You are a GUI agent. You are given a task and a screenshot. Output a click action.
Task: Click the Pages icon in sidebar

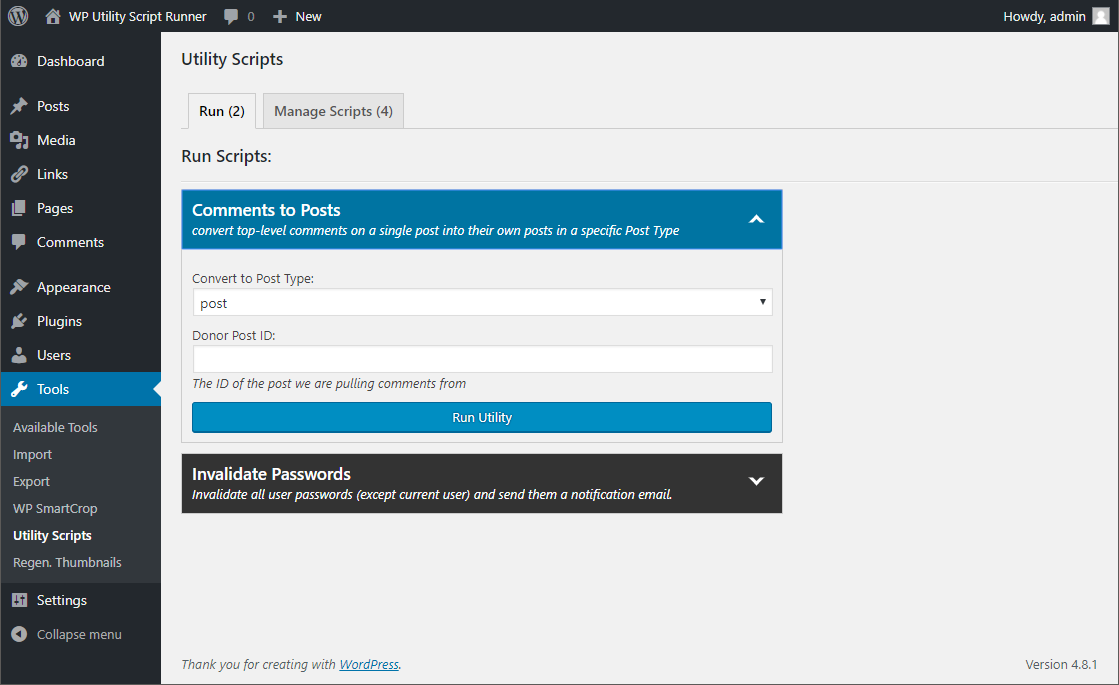pos(19,208)
